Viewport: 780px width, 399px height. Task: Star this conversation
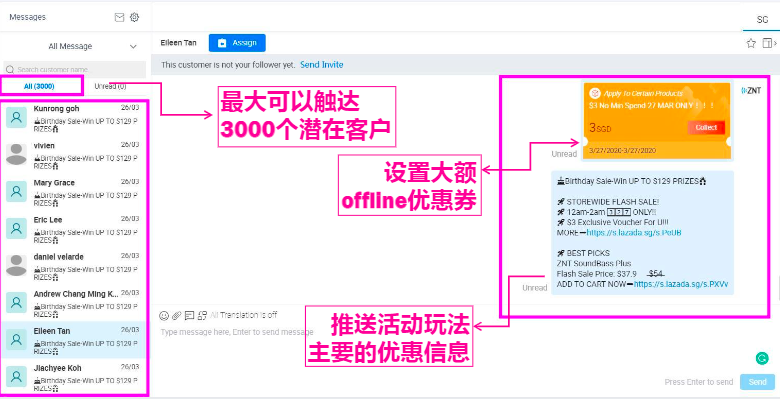click(751, 43)
